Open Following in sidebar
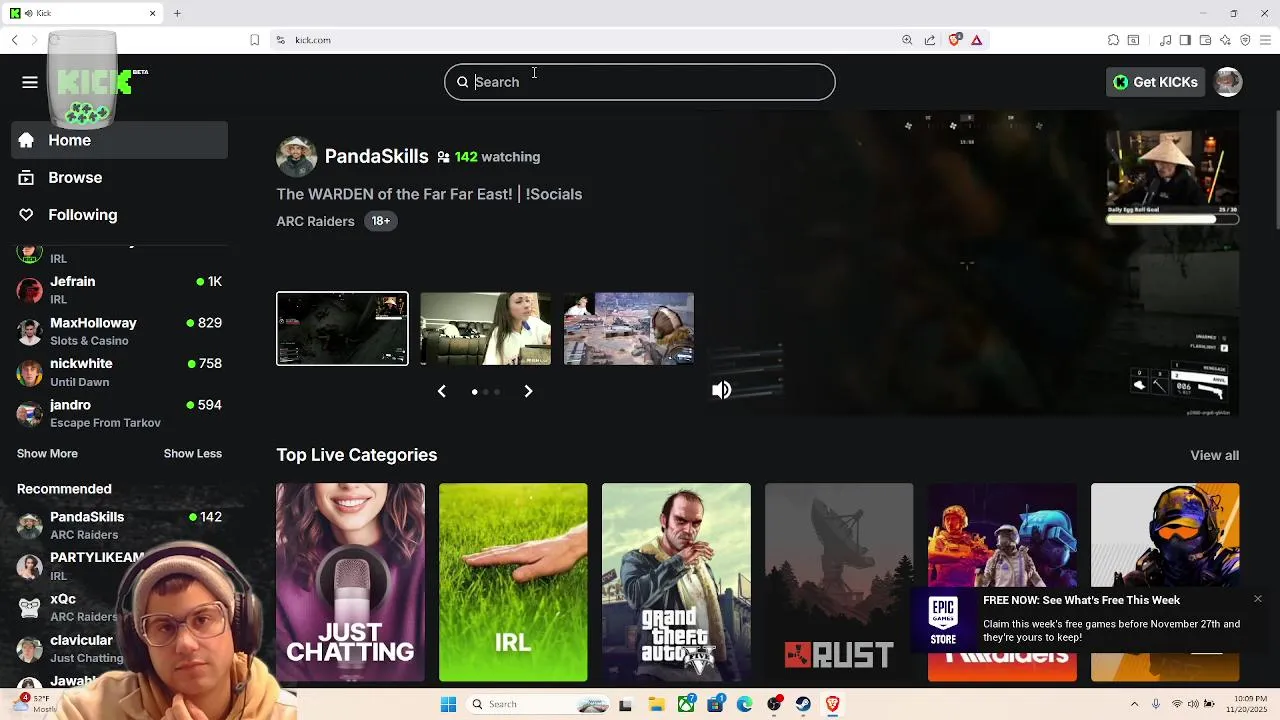The width and height of the screenshot is (1280, 720). tap(120, 215)
